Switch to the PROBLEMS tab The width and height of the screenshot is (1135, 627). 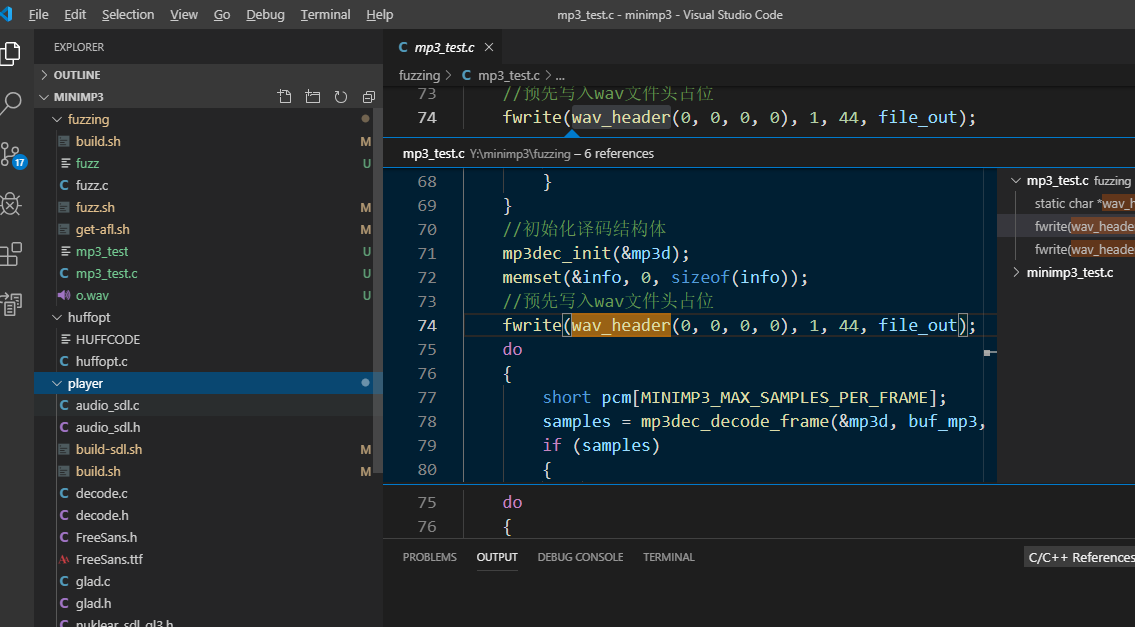coord(429,557)
